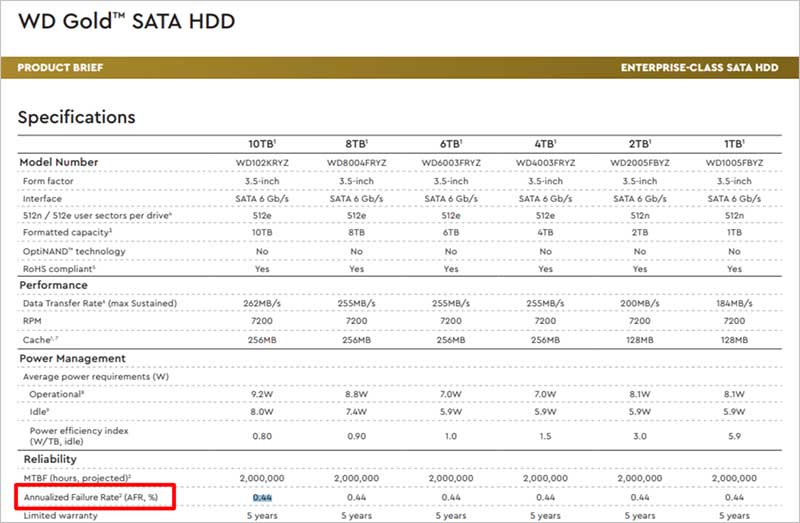Viewport: 800px width, 523px height.
Task: Click the Operational row label
Action: [x=57, y=394]
